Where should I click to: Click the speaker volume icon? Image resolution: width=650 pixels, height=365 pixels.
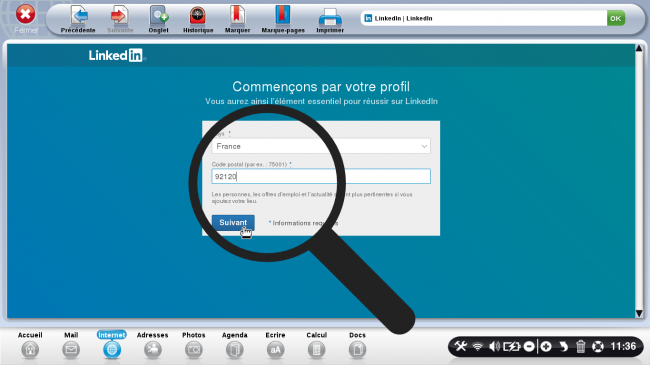(x=494, y=346)
